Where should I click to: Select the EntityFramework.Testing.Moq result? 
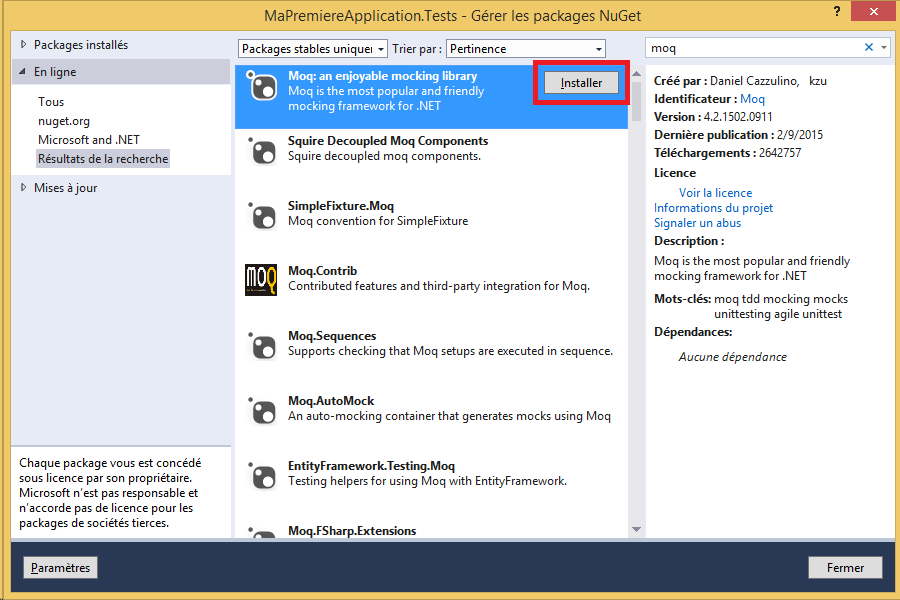pos(432,486)
